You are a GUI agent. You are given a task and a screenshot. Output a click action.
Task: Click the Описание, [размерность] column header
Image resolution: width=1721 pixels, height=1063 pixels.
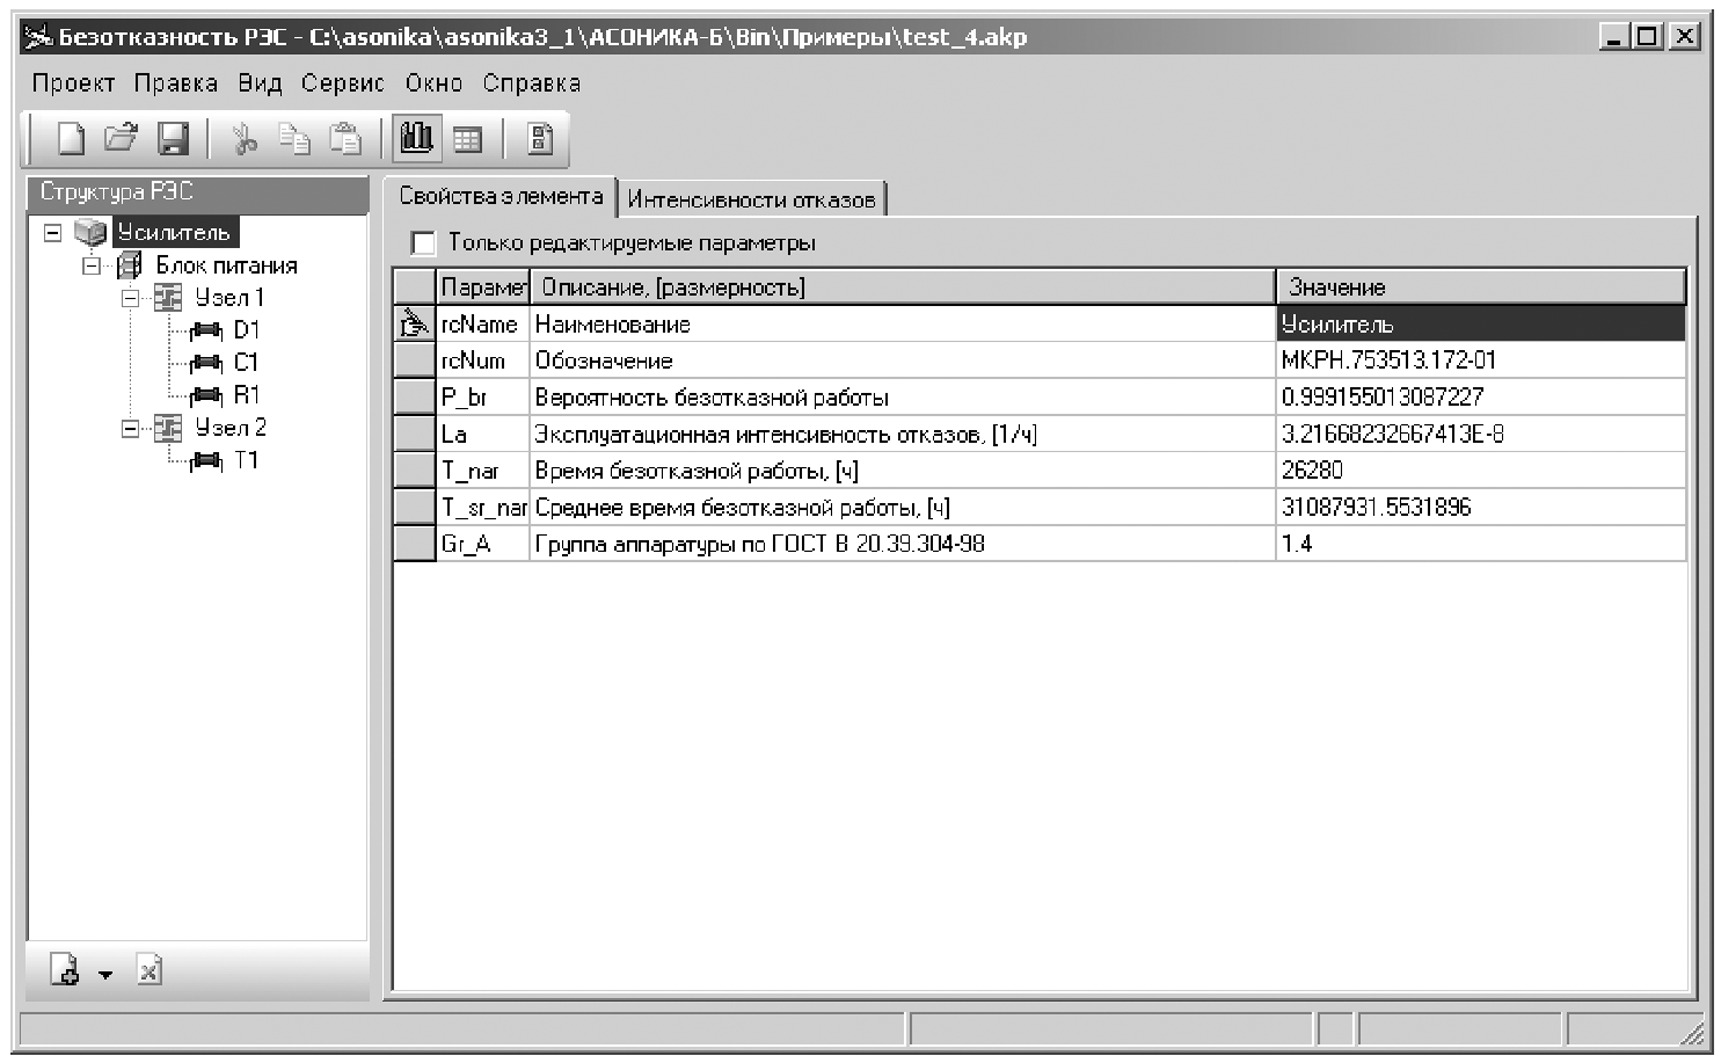click(903, 287)
